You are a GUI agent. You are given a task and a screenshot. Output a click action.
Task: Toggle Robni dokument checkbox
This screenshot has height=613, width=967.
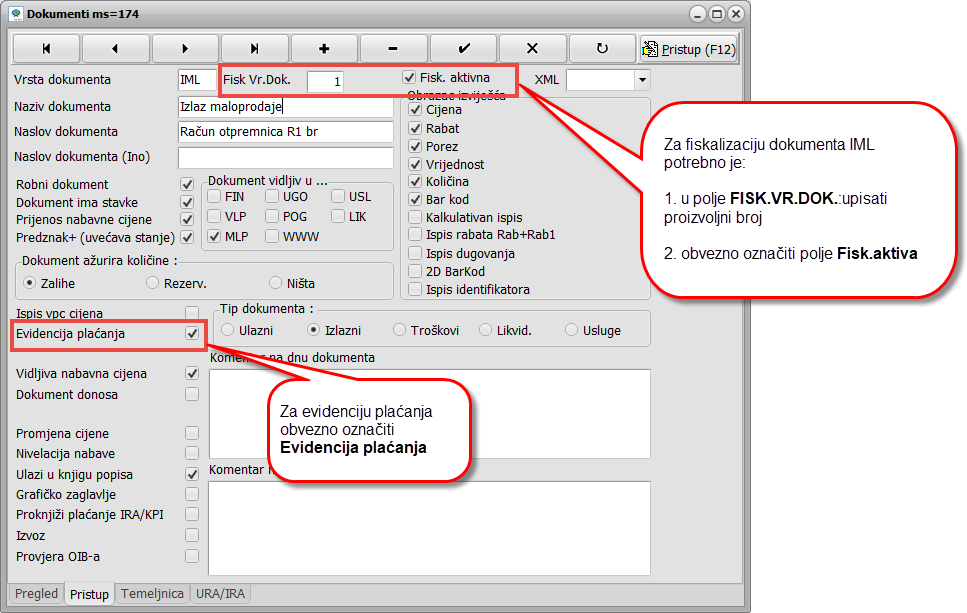click(187, 184)
